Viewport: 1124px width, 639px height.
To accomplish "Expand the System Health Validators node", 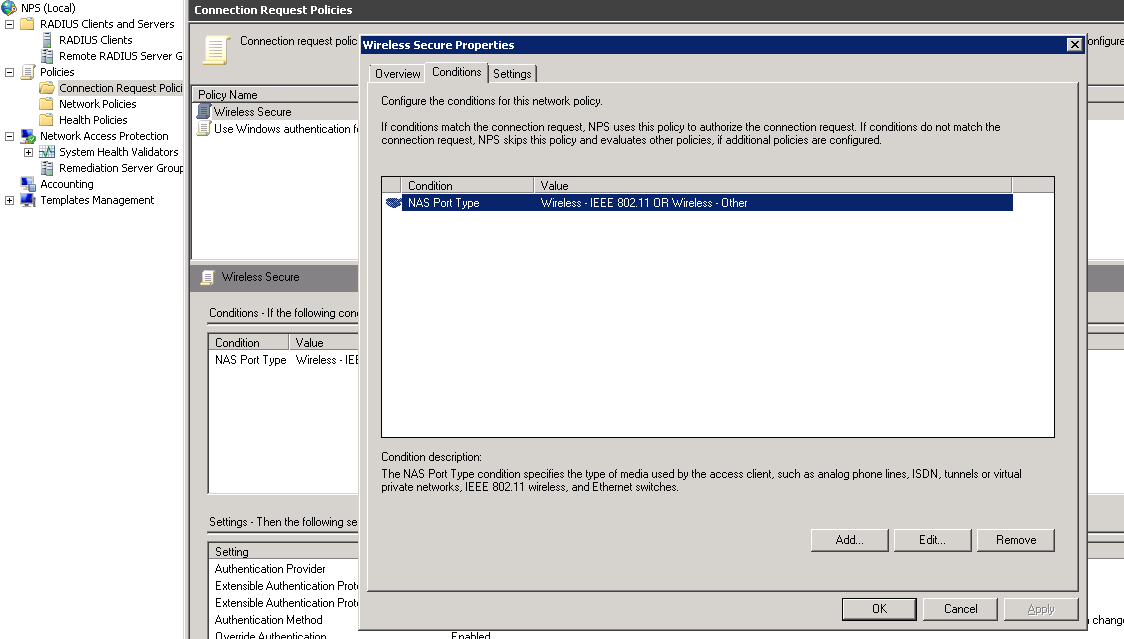I will [x=27, y=152].
